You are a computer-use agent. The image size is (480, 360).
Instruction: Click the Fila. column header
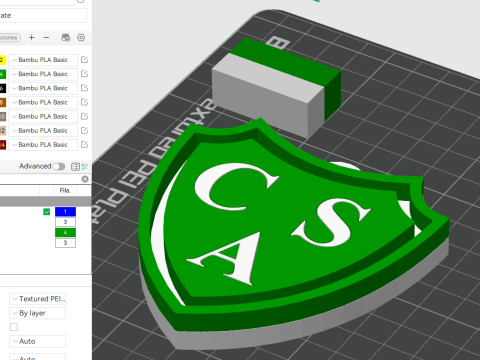(65, 190)
